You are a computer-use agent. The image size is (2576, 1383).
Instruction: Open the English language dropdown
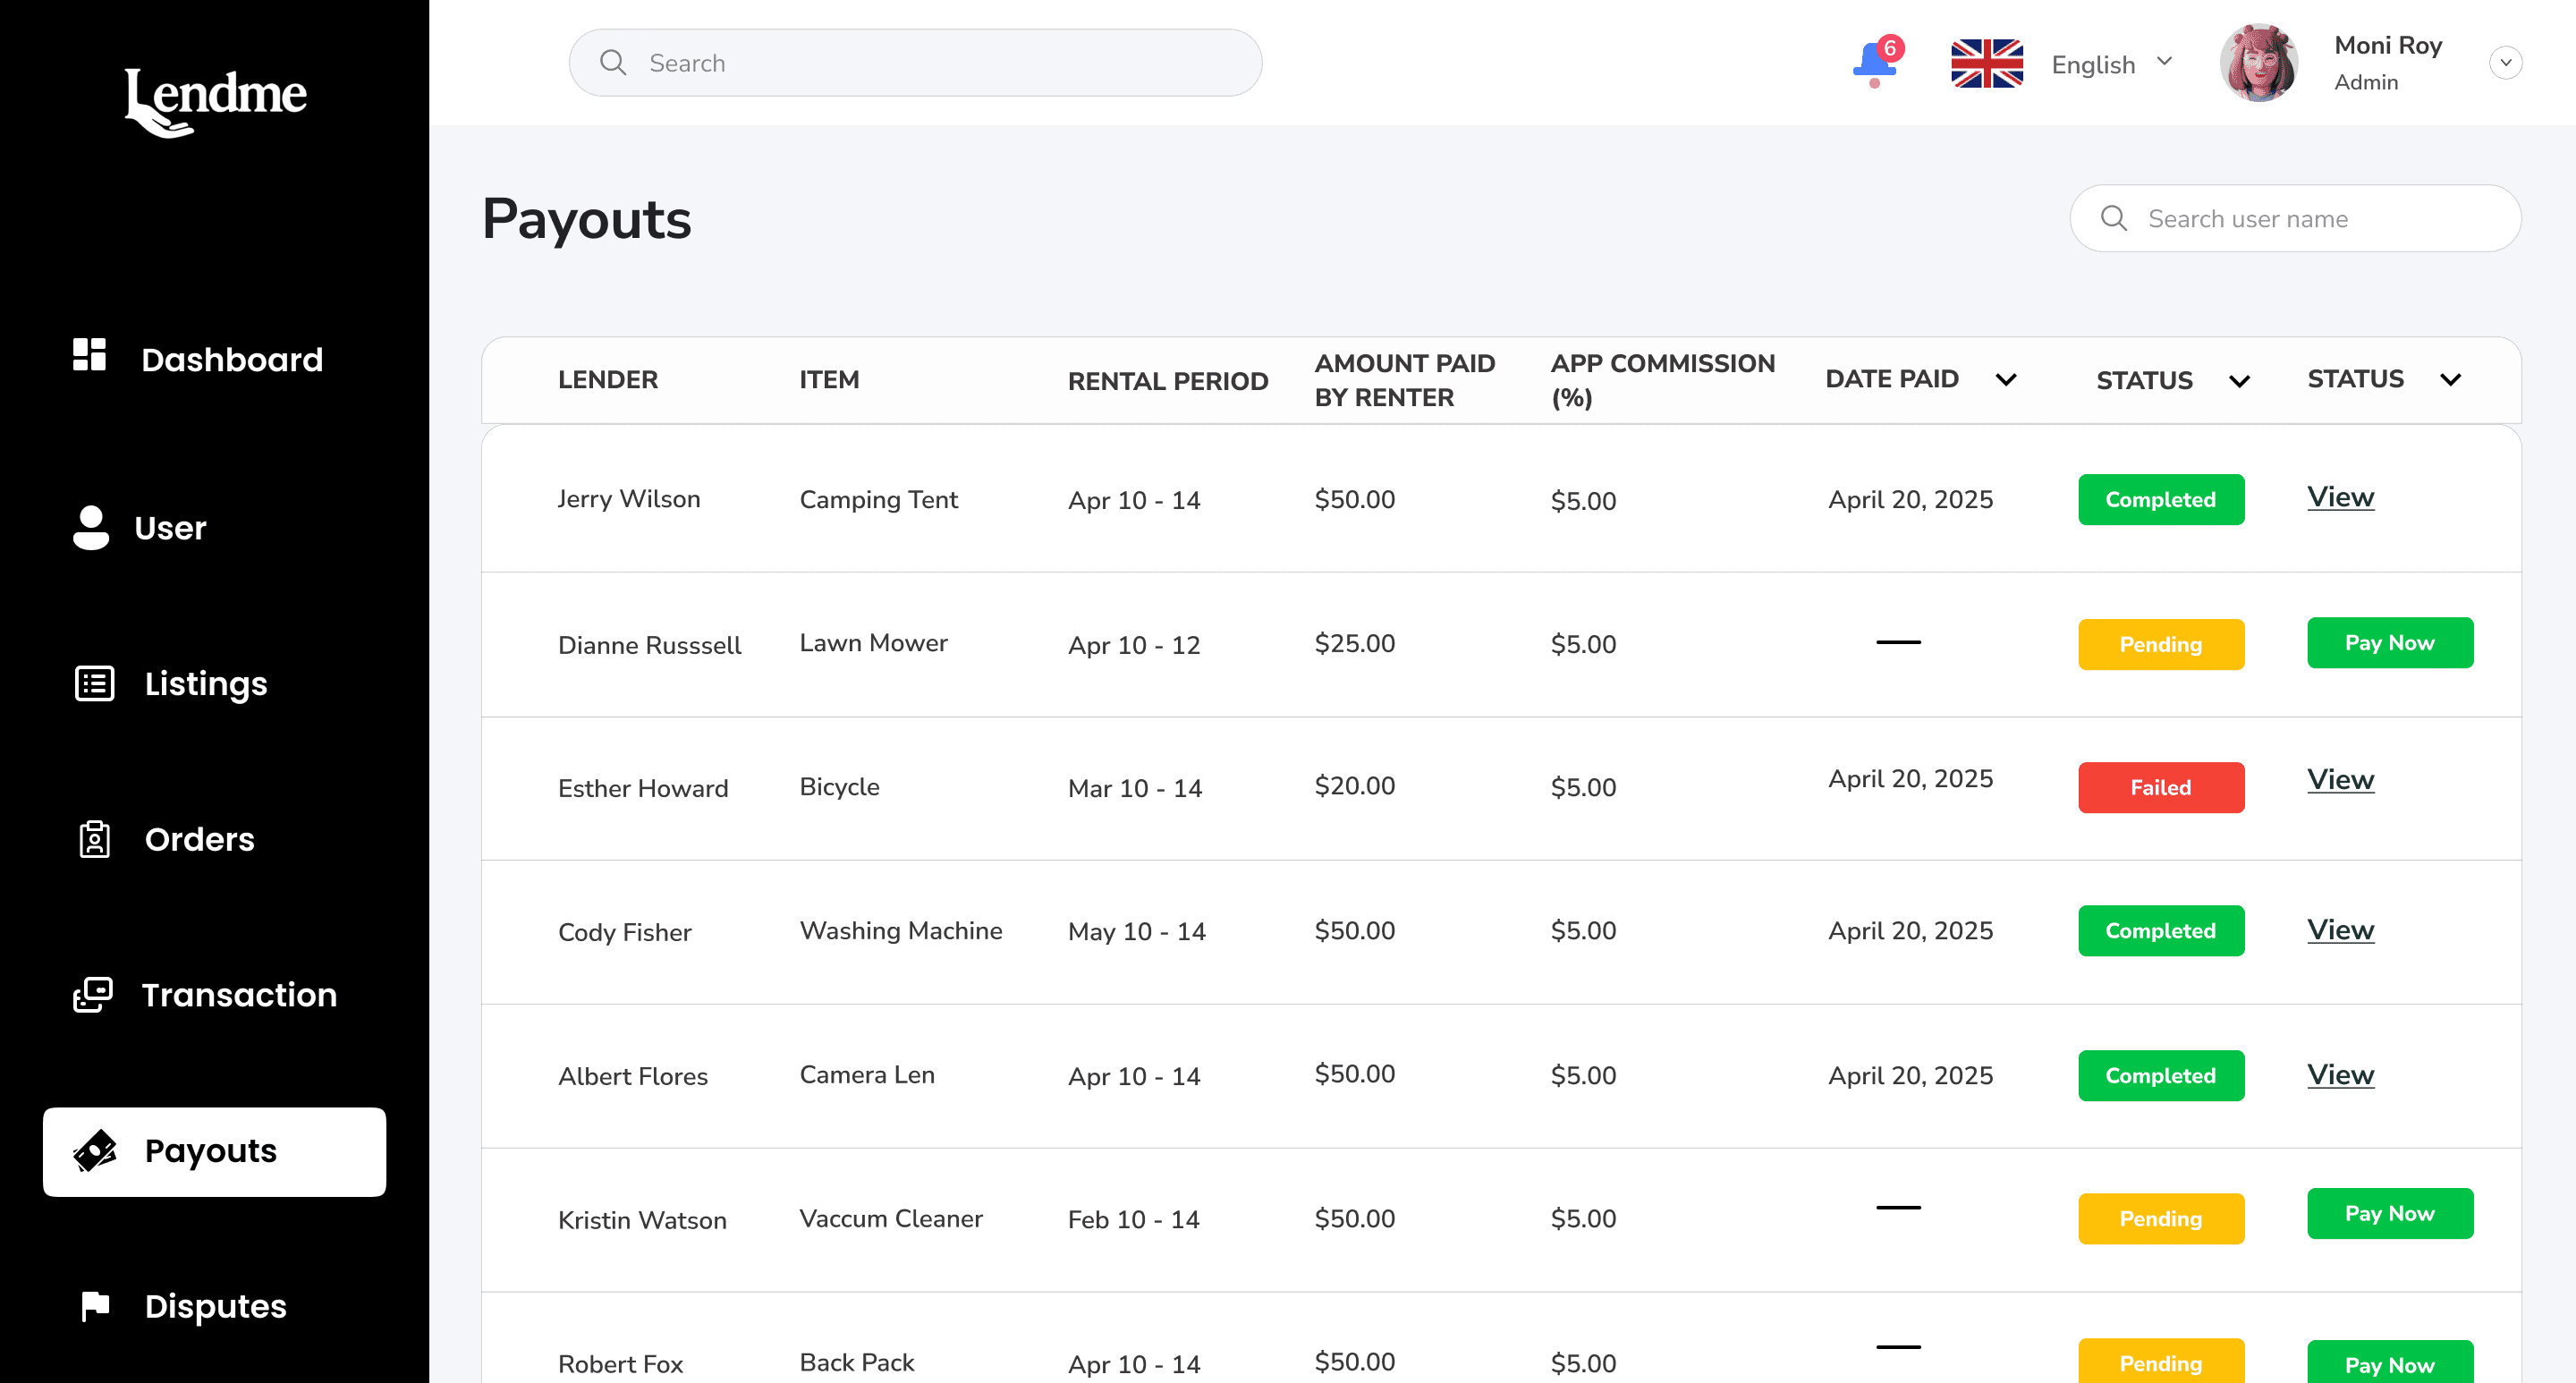point(2111,64)
